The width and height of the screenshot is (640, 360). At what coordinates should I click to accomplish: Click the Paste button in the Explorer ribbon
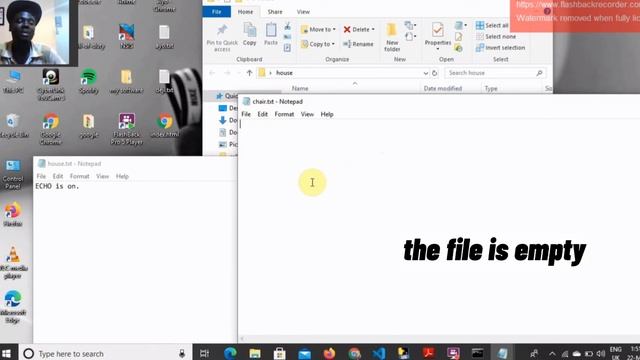click(271, 34)
